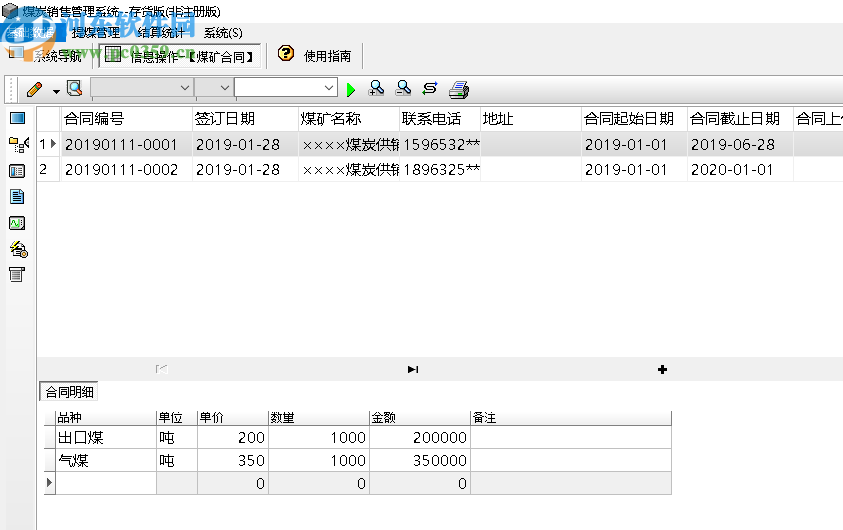Click the 品种 detail column header
The width and height of the screenshot is (843, 530).
click(x=106, y=418)
